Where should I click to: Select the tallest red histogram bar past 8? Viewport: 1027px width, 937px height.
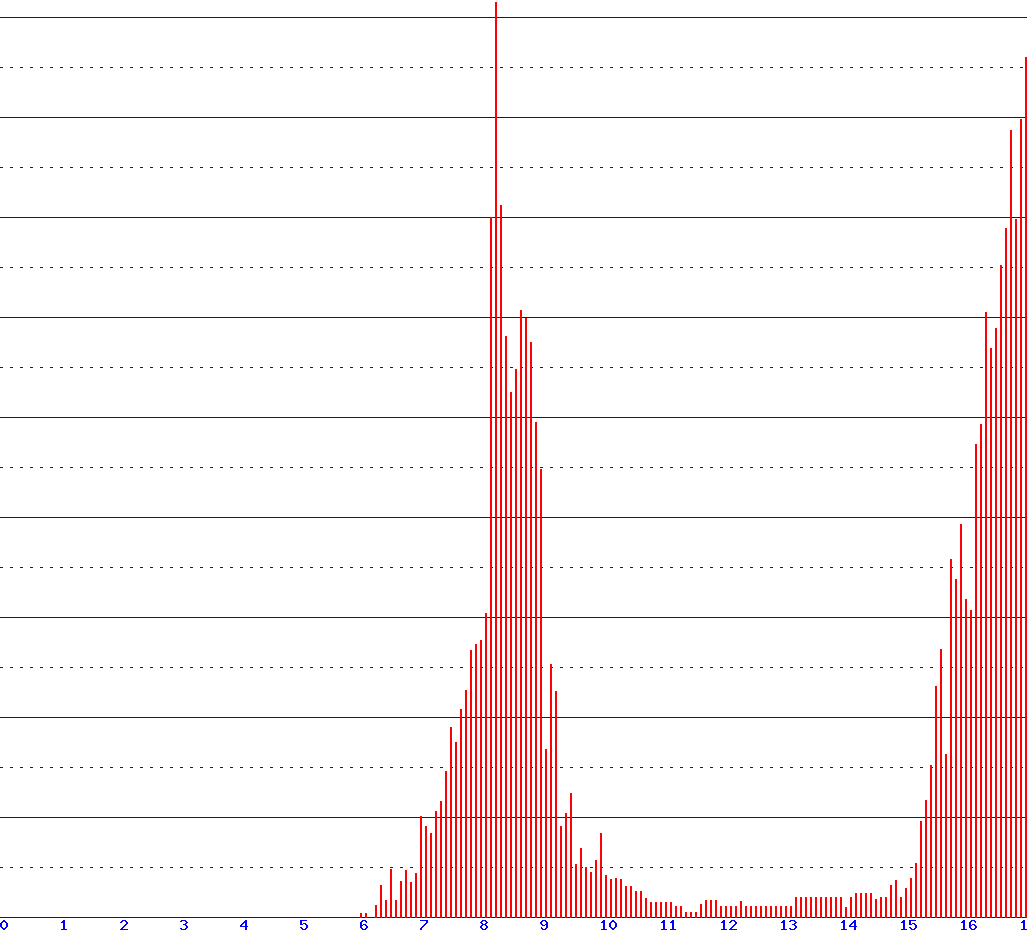[496, 460]
